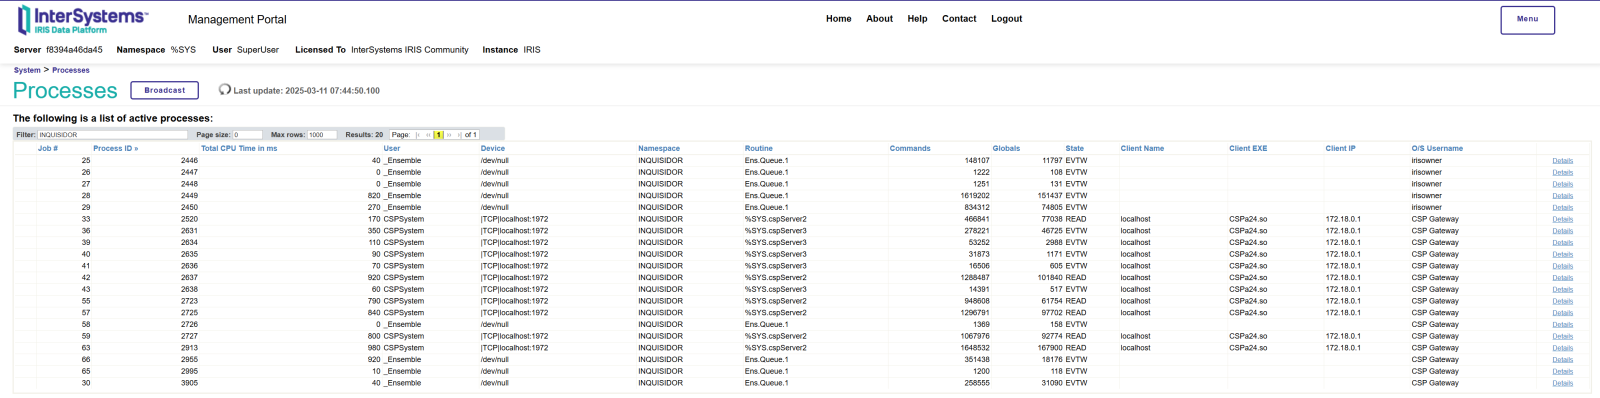The width and height of the screenshot is (1600, 398).
Task: Click globals value 167900
Action: point(1050,348)
